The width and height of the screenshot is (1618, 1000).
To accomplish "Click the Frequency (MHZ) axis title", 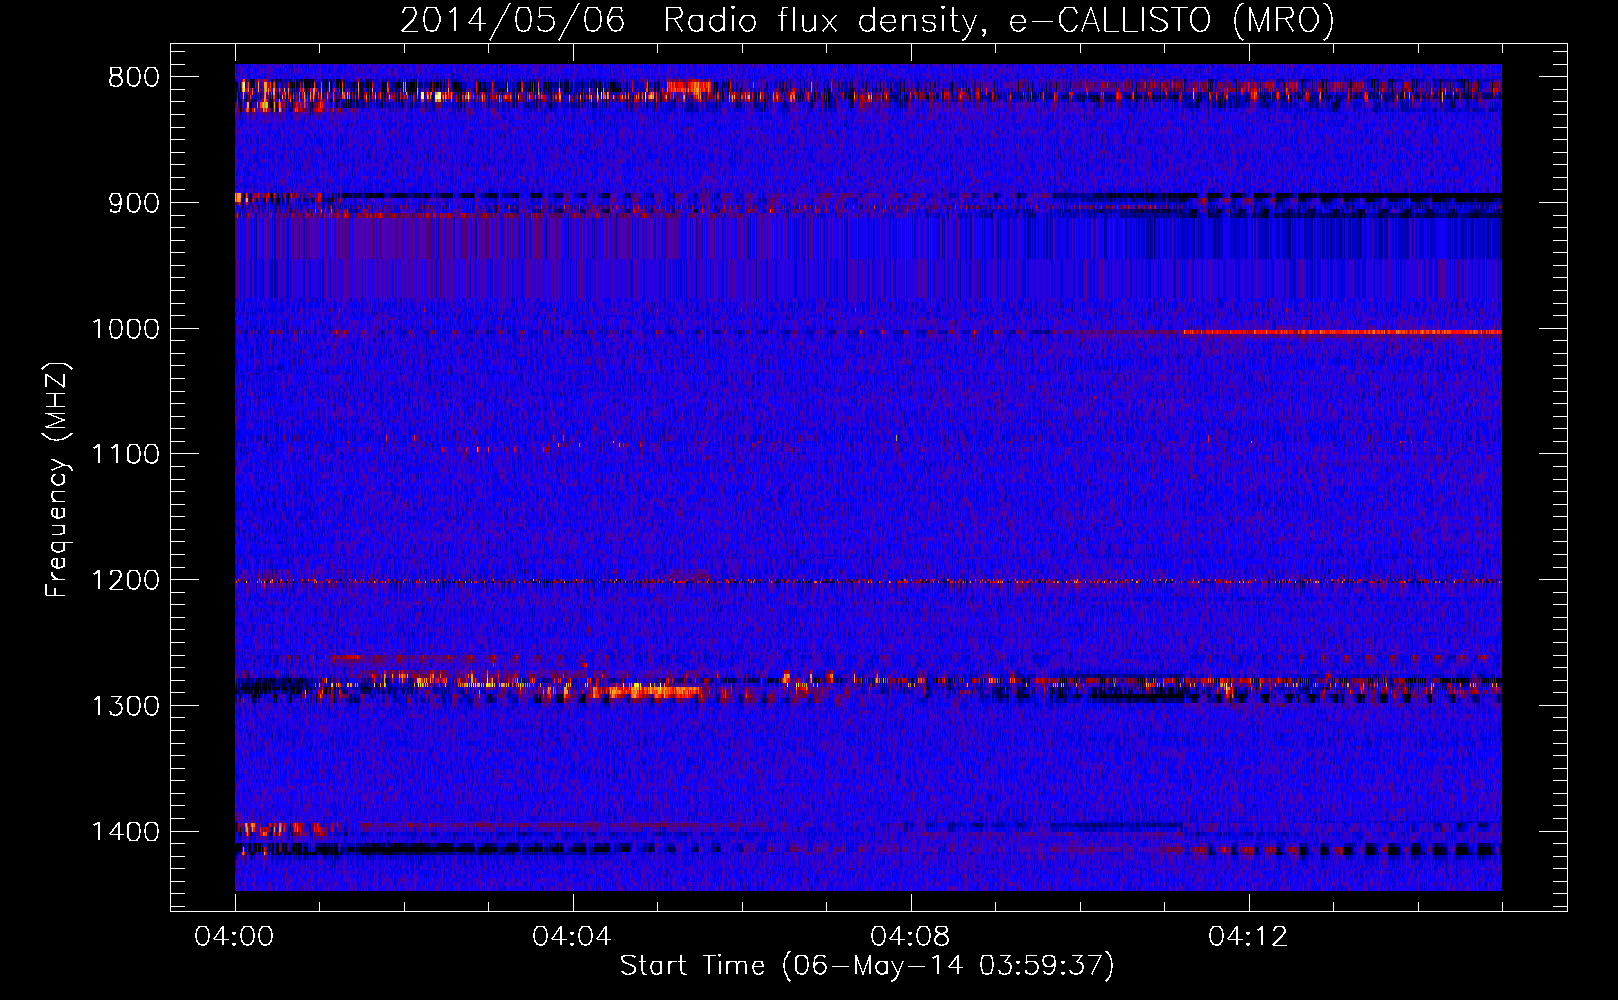I will [x=57, y=479].
